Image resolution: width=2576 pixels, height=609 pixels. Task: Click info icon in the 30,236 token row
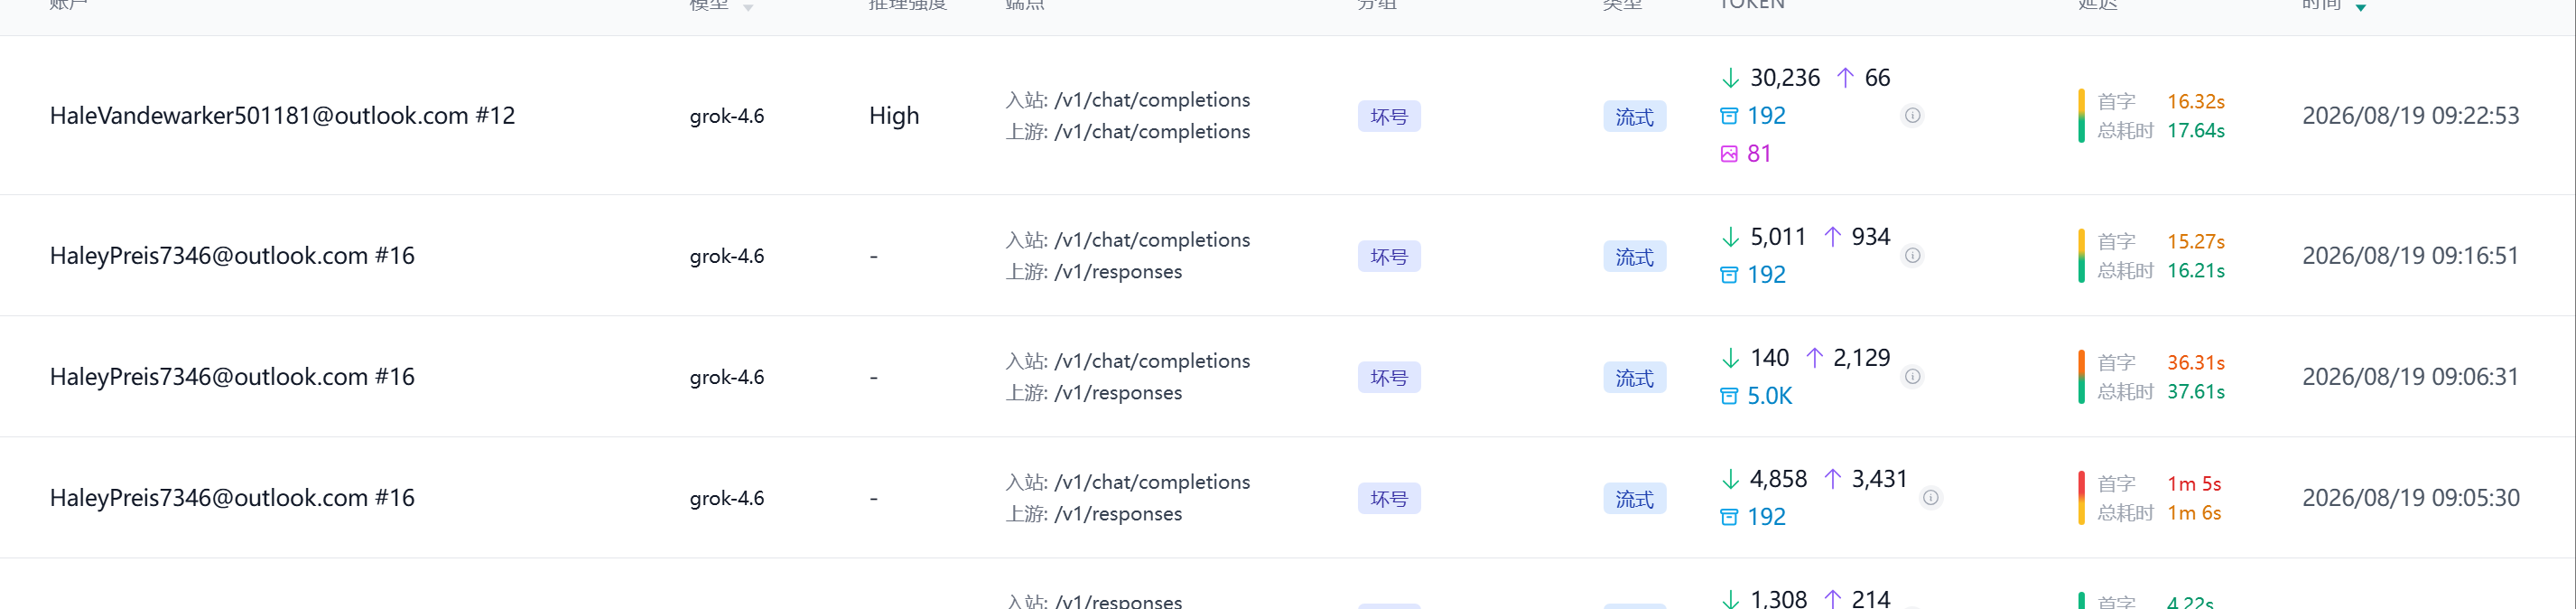(x=1912, y=116)
